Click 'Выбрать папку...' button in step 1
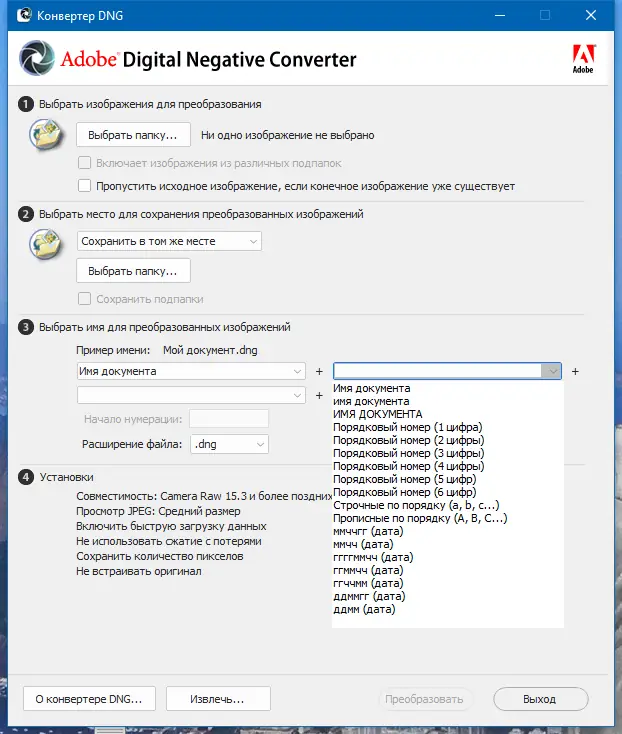622x734 pixels. [x=133, y=135]
